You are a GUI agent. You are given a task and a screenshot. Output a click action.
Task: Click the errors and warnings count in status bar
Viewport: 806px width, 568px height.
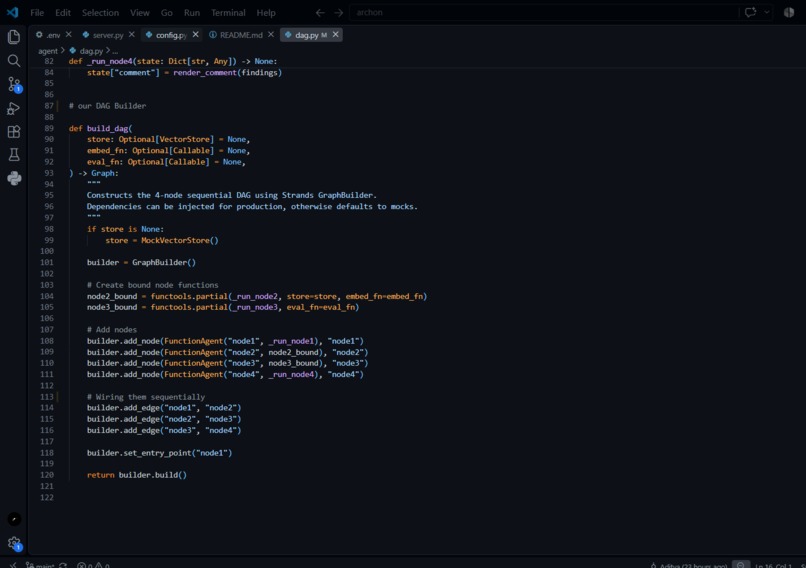coord(93,565)
